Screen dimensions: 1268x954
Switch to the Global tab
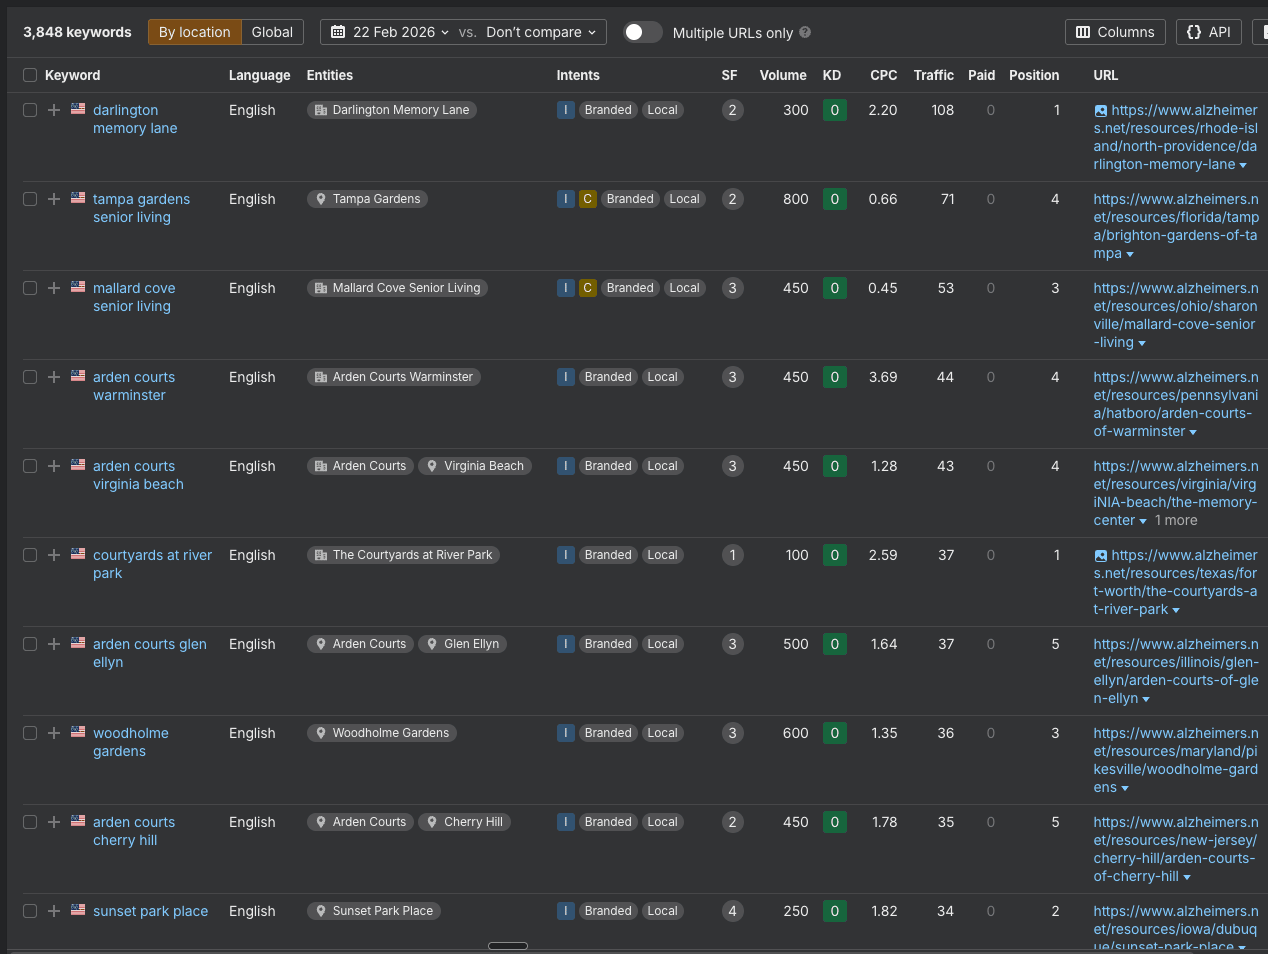click(x=272, y=32)
